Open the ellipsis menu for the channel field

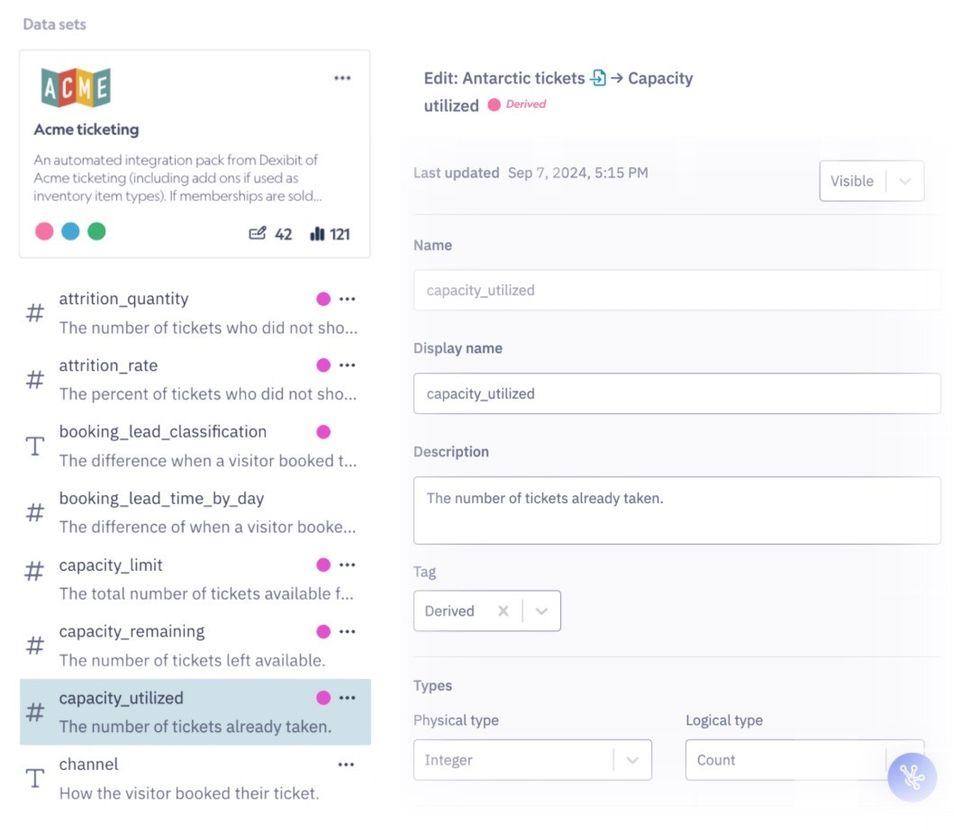346,764
